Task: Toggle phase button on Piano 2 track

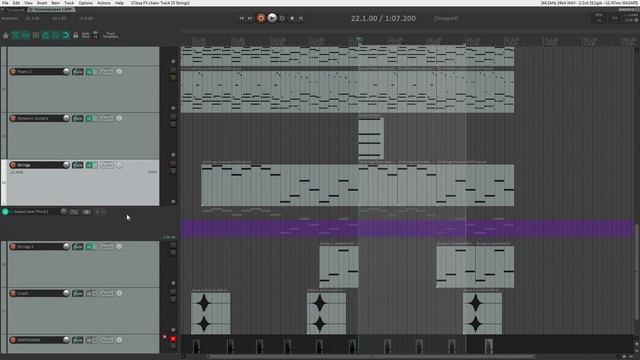Action: (x=119, y=71)
